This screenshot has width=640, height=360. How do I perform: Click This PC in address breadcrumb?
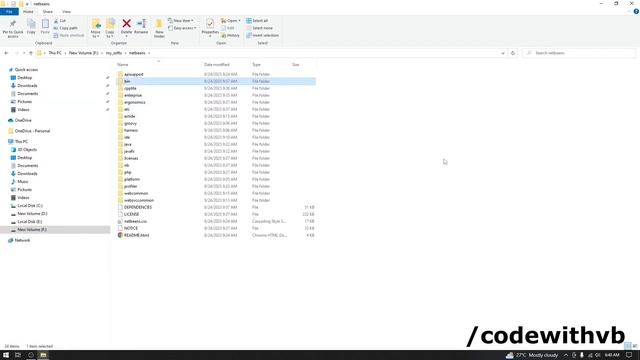point(55,53)
